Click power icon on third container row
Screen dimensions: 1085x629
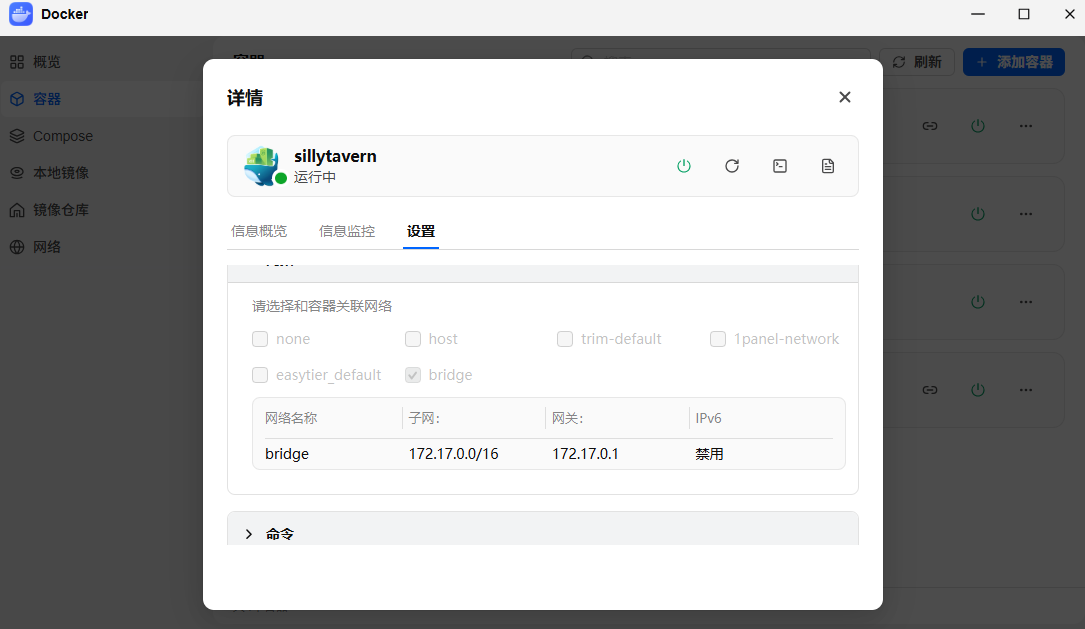[x=978, y=302]
